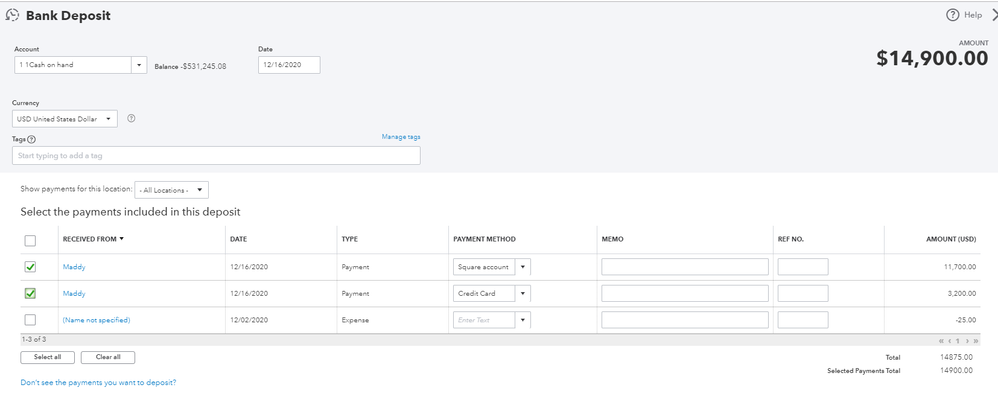Open Don't see the payments link
The image size is (998, 396).
click(x=99, y=383)
